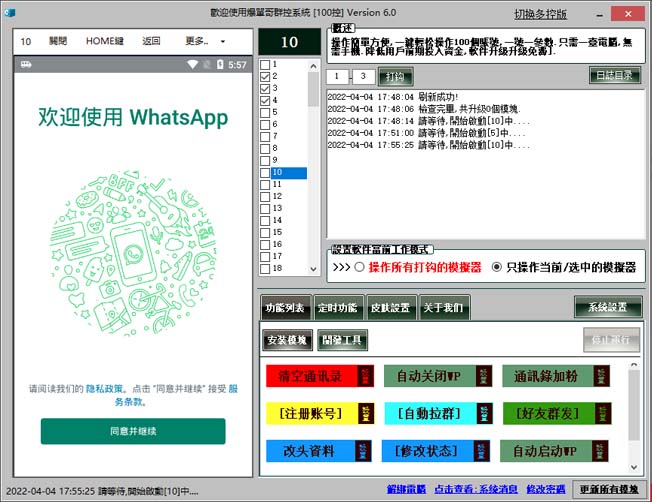Click the 停止運行 button
The image size is (652, 502).
pyautogui.click(x=611, y=340)
